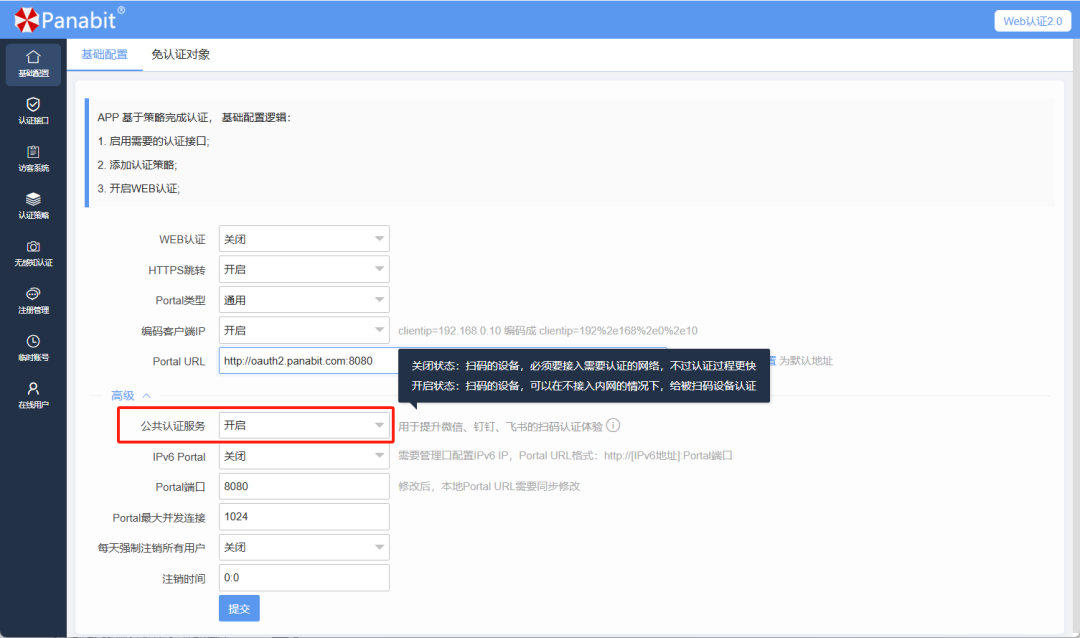
Task: Click the Web认证2.0 button
Action: pos(1032,21)
